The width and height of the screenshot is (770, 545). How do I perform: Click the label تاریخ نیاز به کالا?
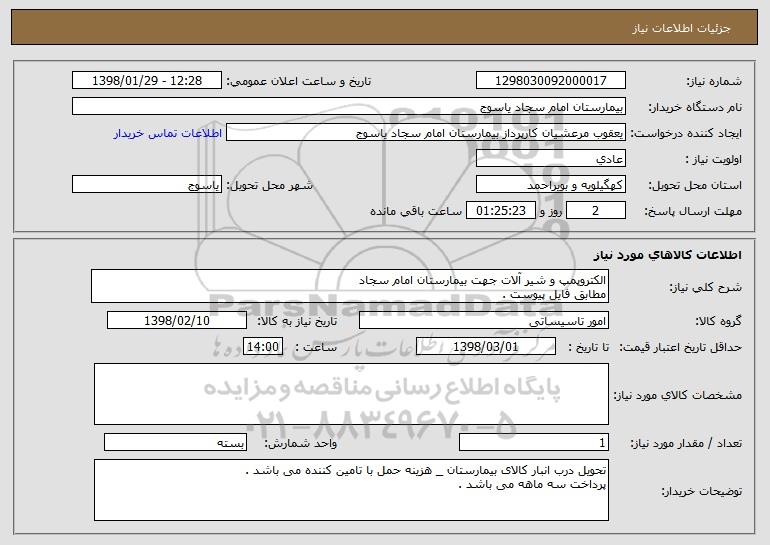coord(297,321)
